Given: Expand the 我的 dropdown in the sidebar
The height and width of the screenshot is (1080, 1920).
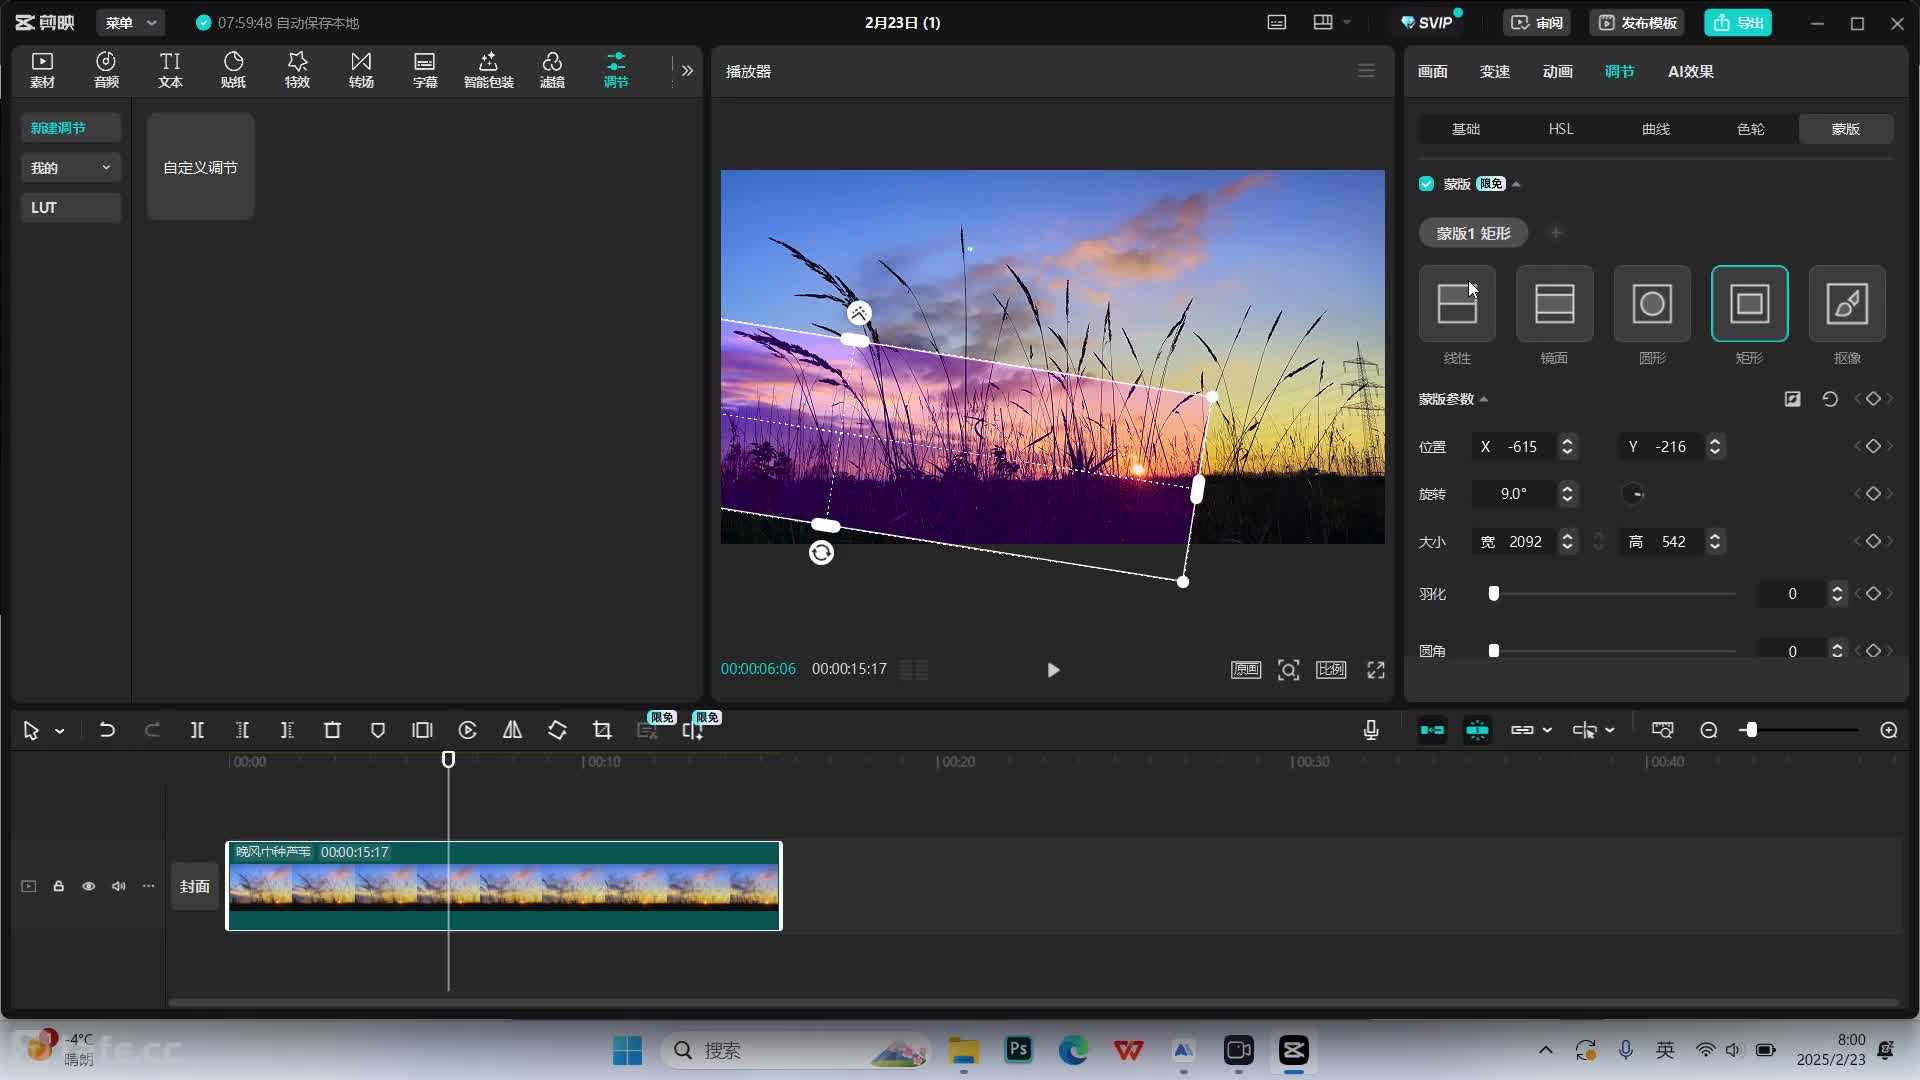Looking at the screenshot, I should (70, 167).
